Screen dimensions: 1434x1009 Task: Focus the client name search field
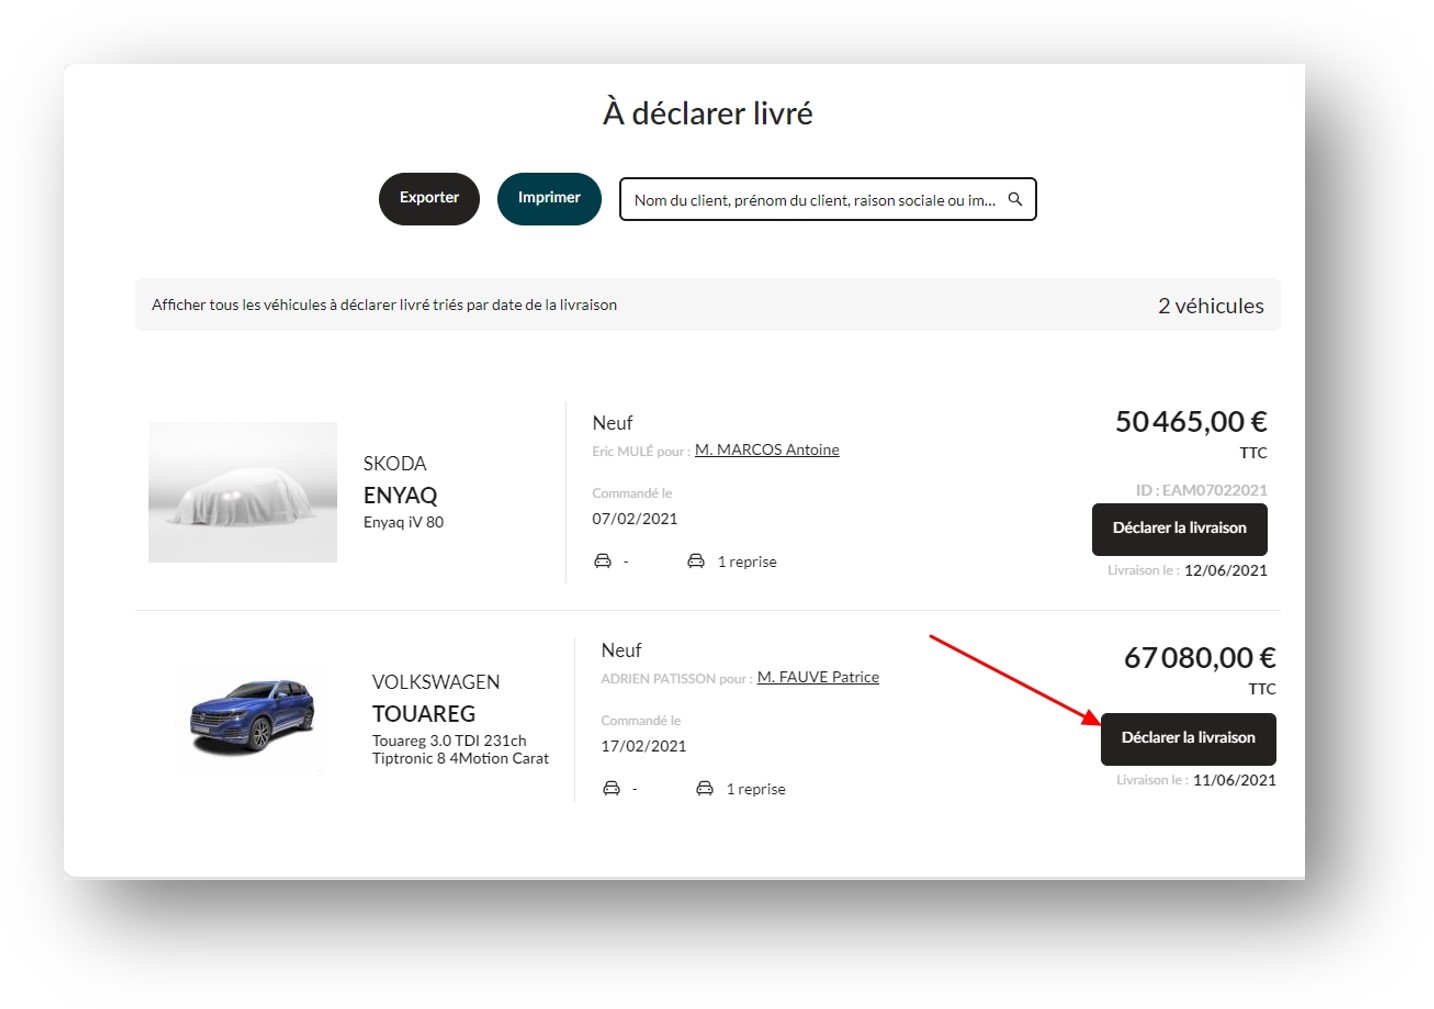coord(827,199)
